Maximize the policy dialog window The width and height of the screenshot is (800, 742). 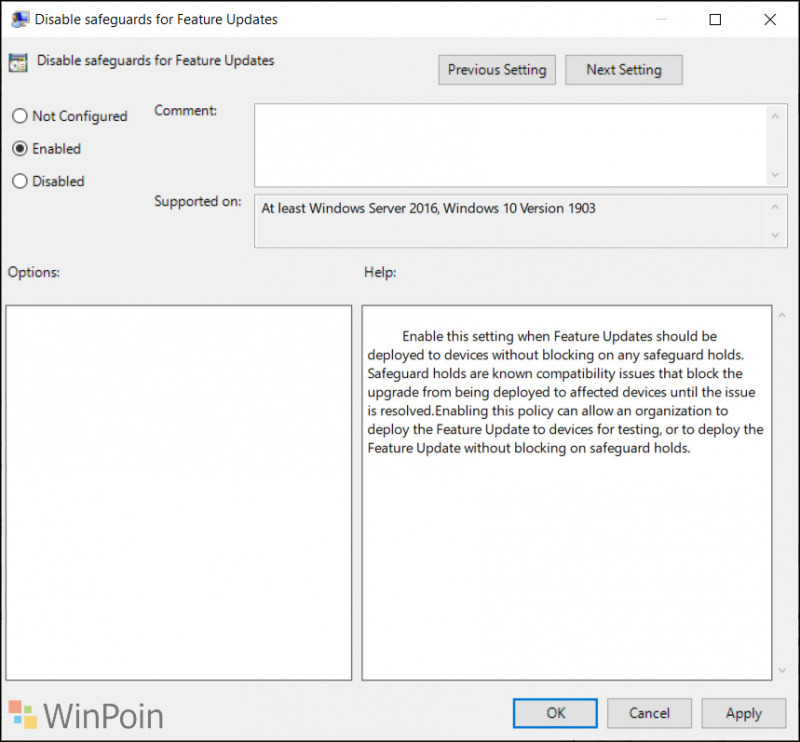715,19
